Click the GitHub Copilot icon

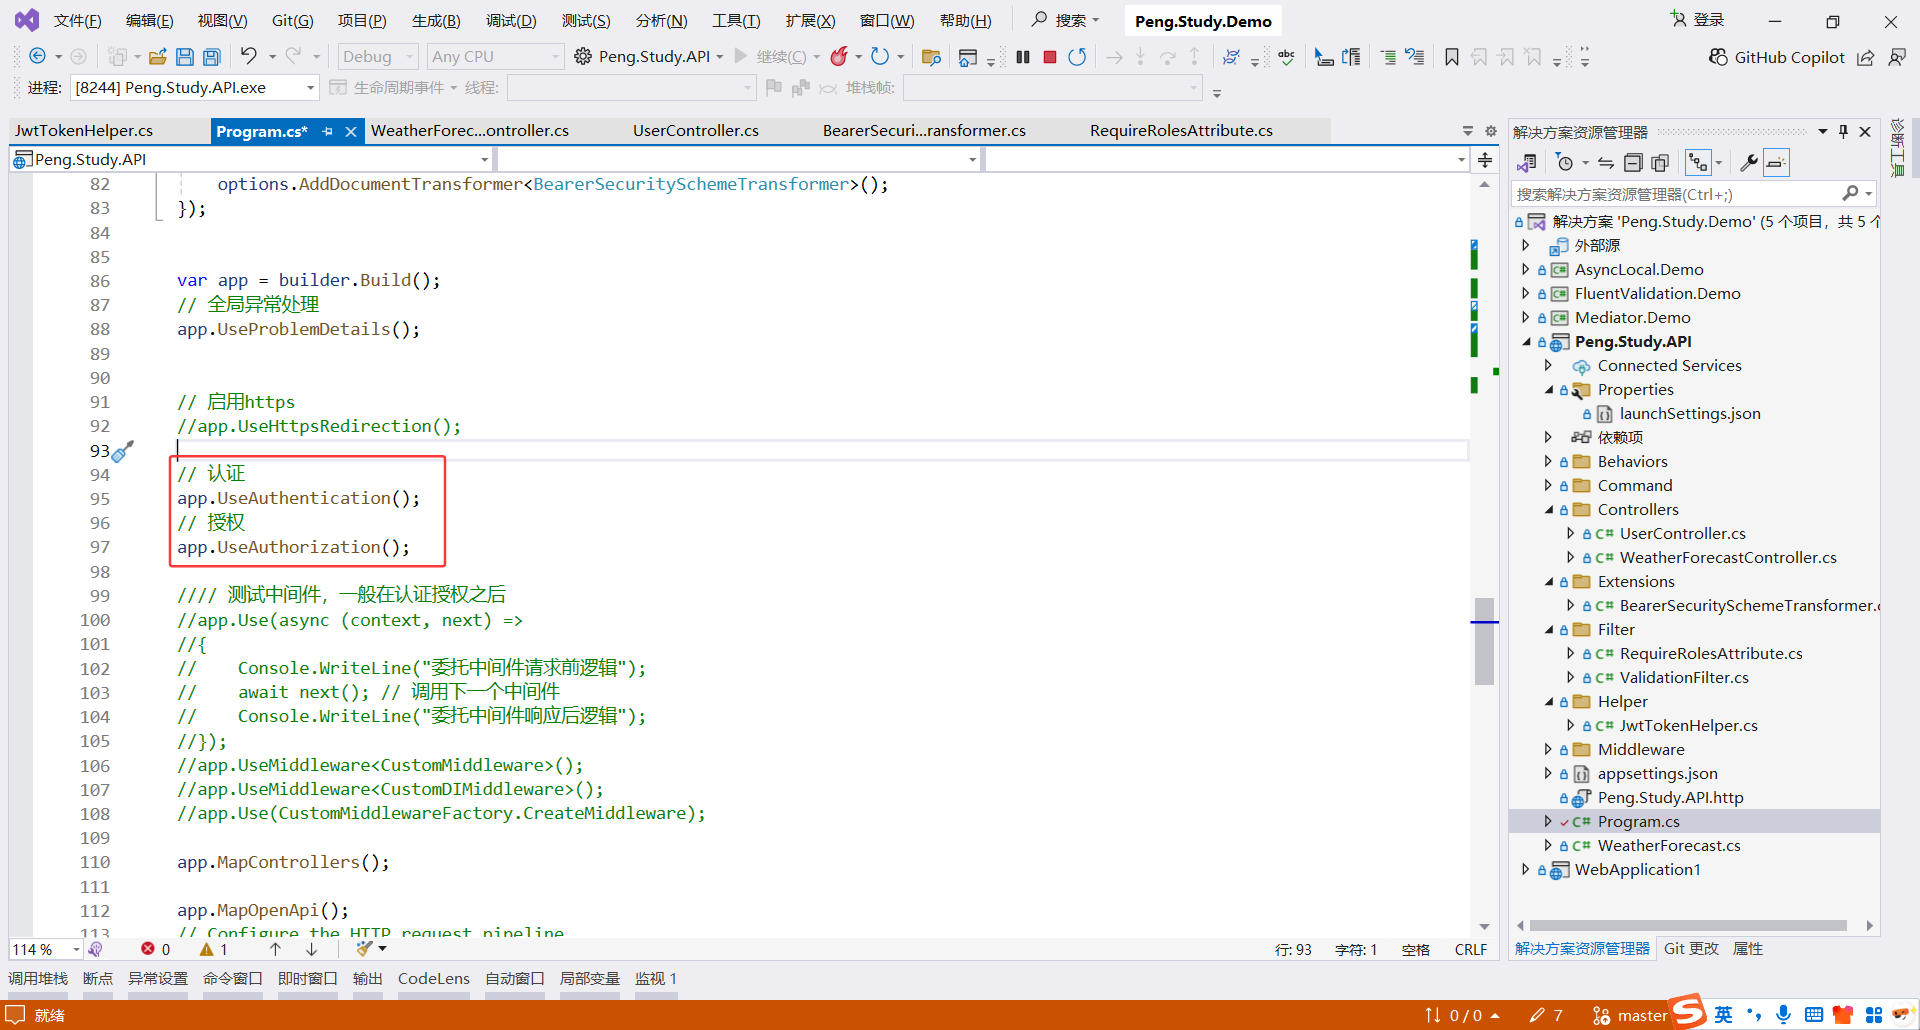(x=1718, y=57)
